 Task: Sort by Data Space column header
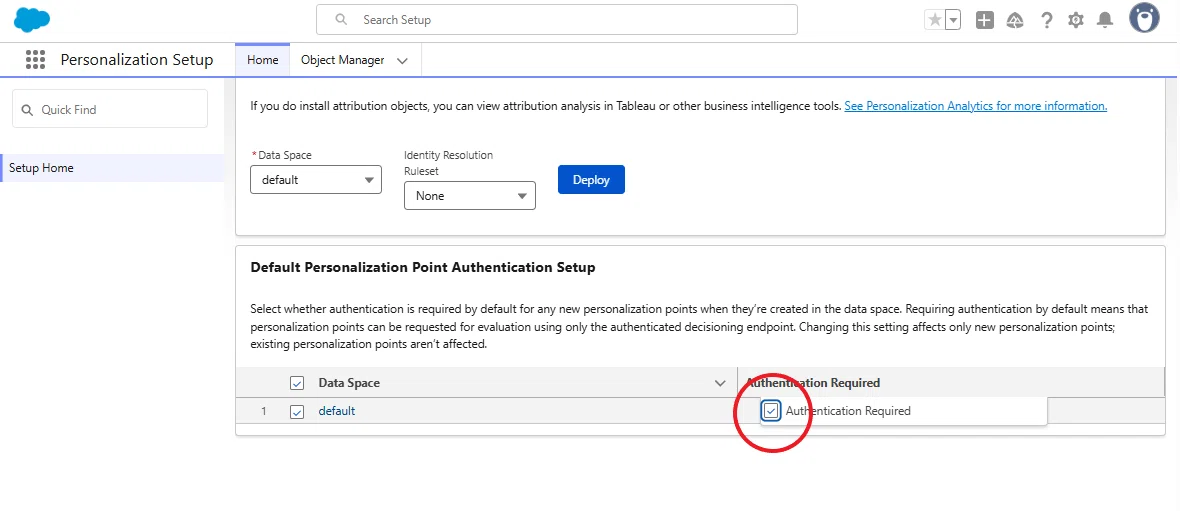(349, 383)
